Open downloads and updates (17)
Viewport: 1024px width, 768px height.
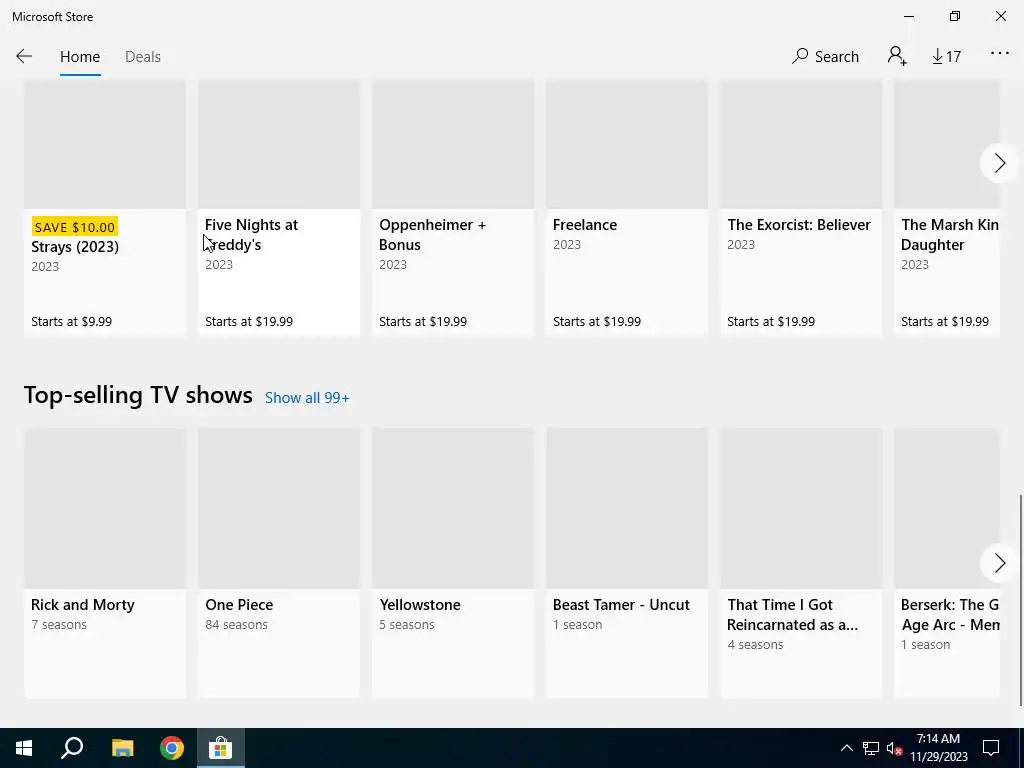point(946,57)
